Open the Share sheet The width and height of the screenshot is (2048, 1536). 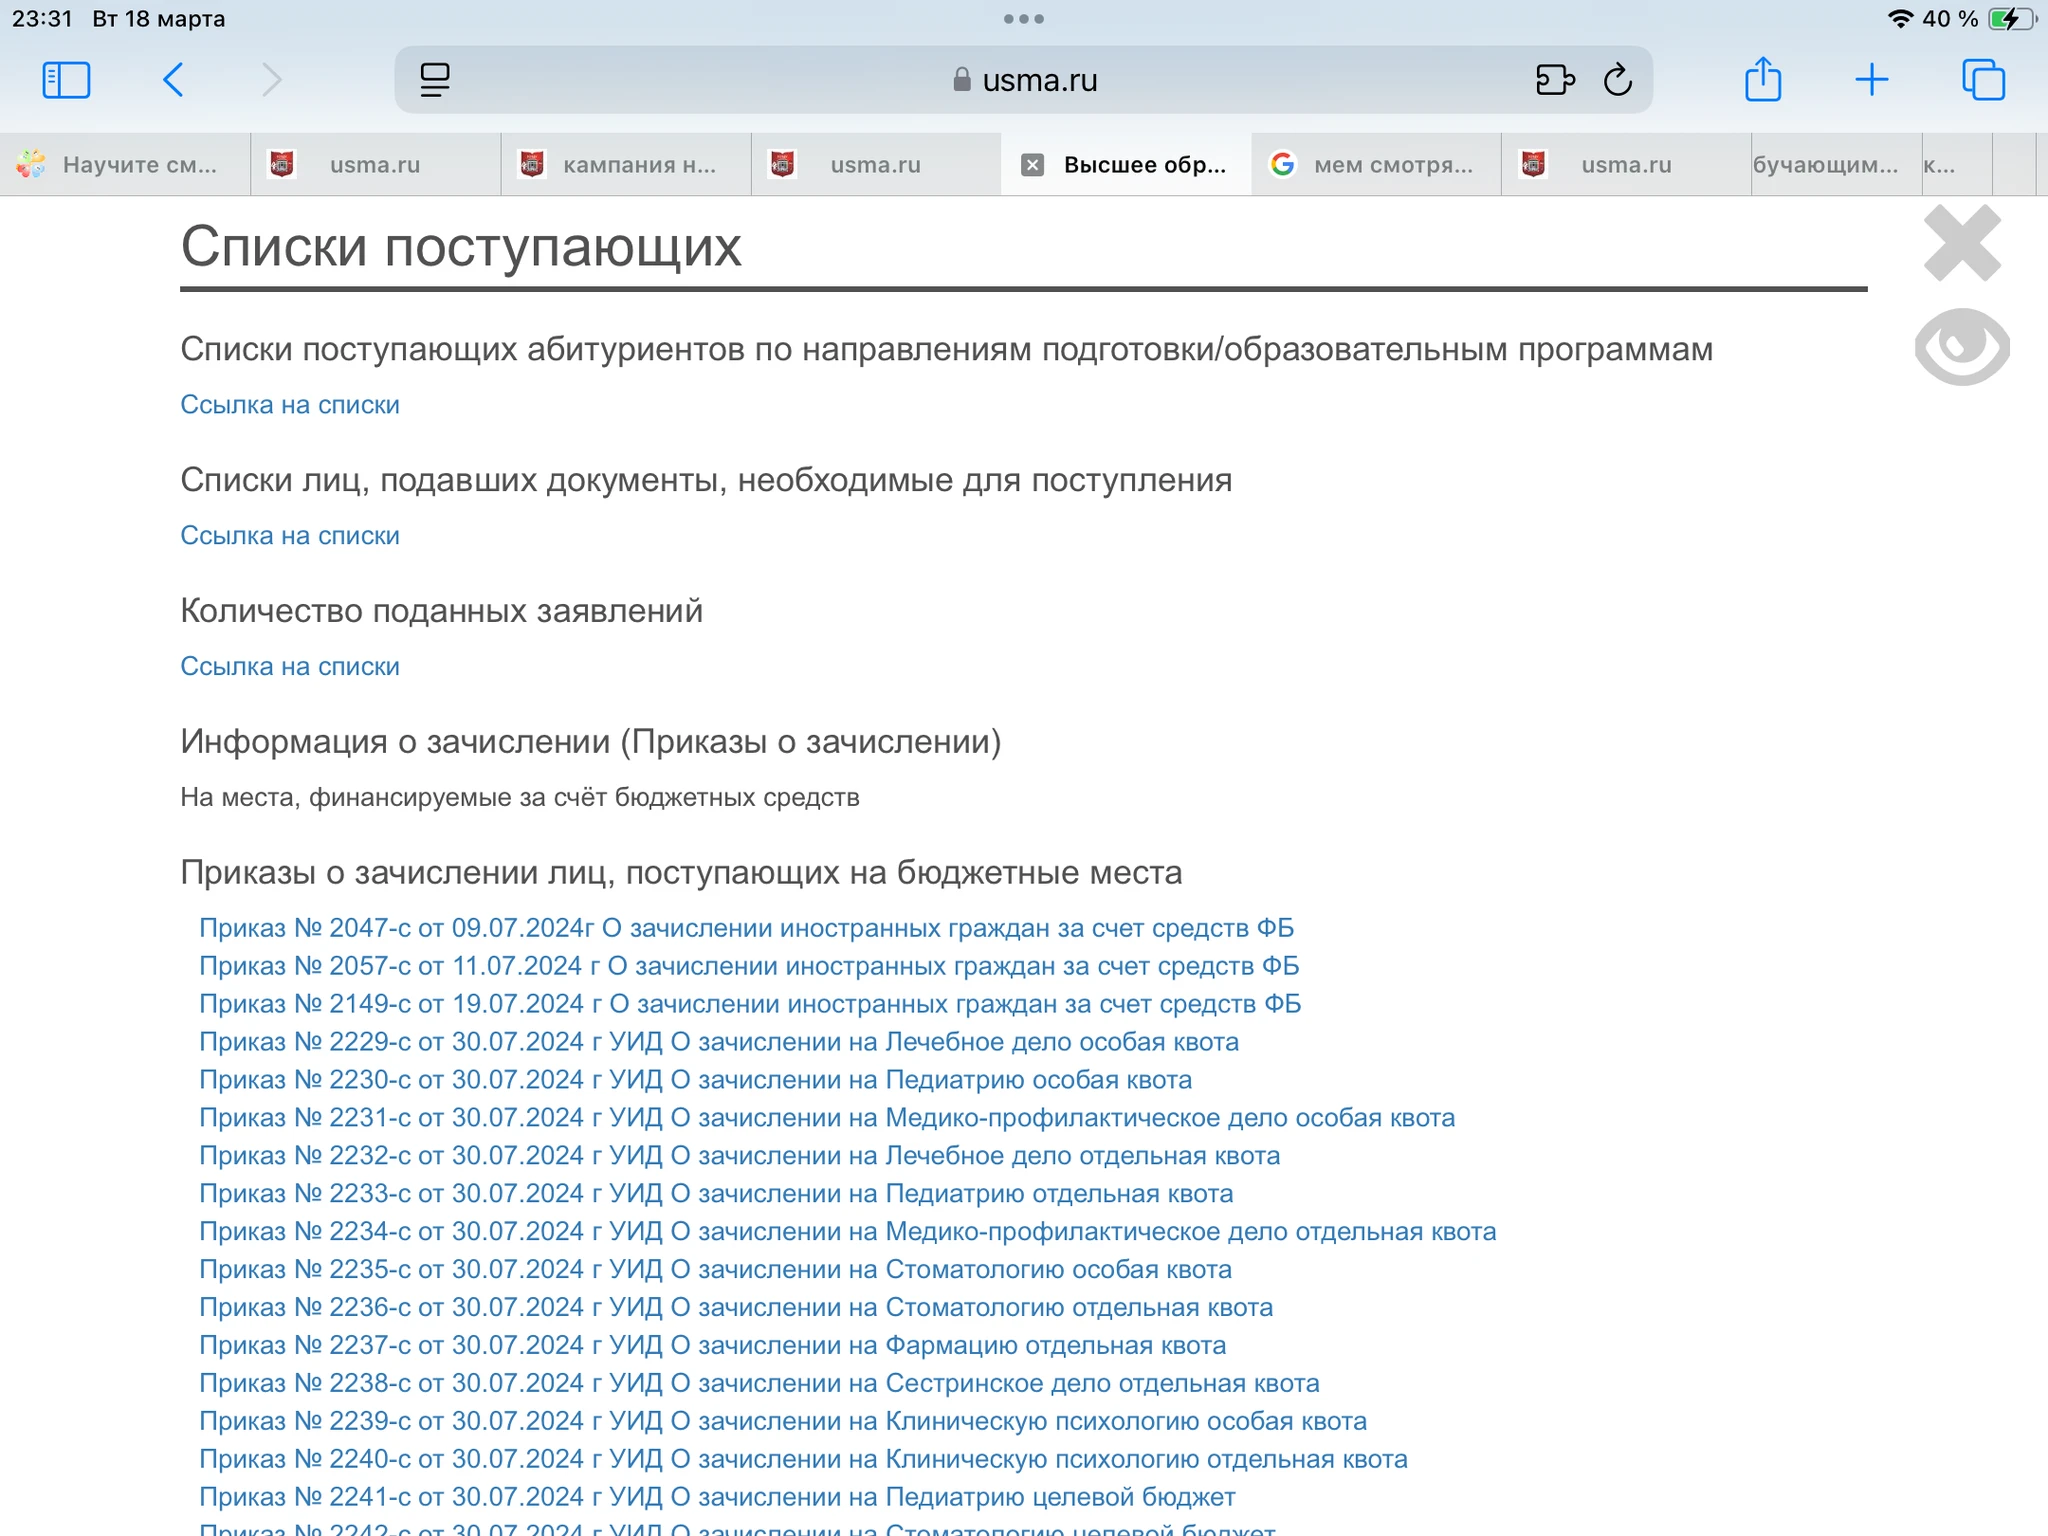click(x=1762, y=80)
